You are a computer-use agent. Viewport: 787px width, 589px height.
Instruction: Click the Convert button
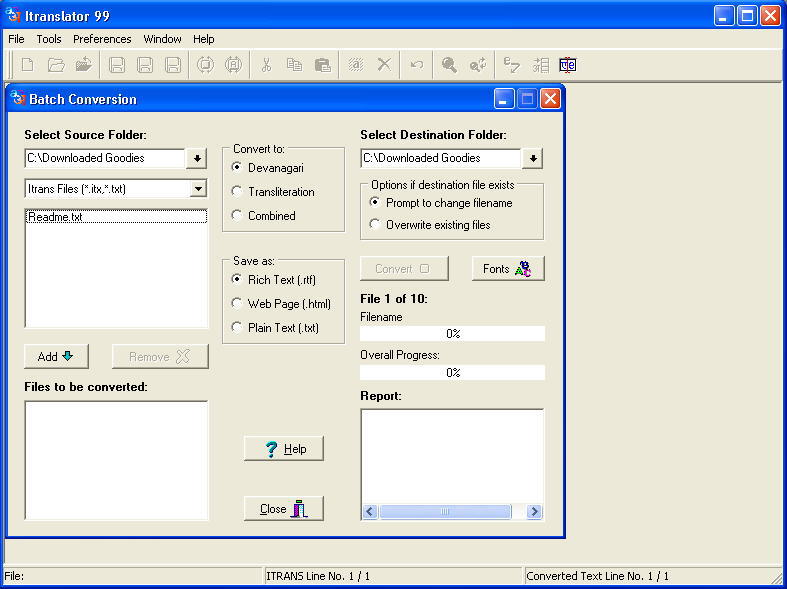[404, 269]
